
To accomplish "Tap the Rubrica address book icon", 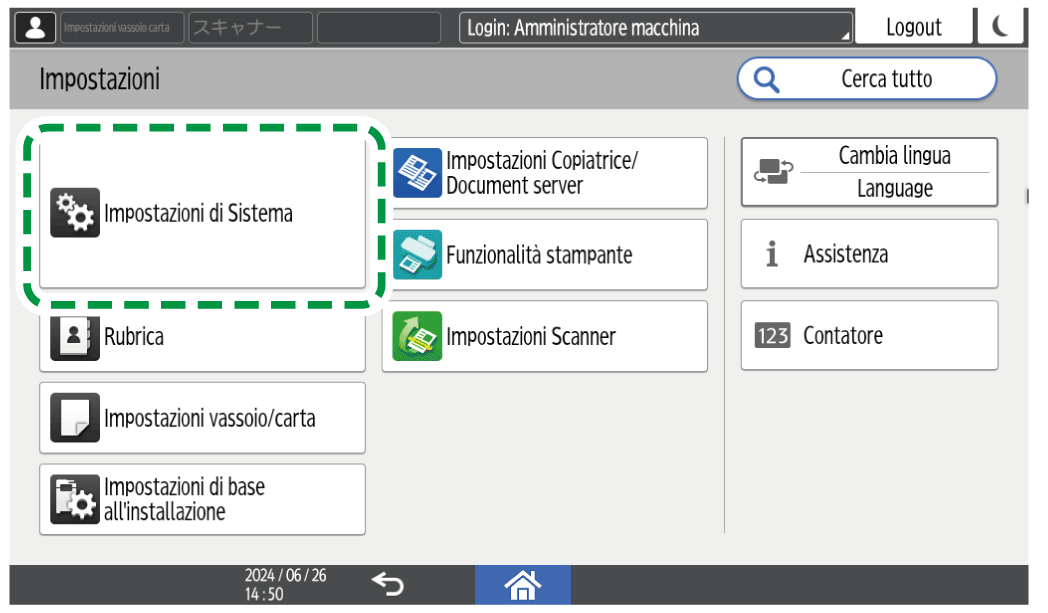I will (75, 338).
